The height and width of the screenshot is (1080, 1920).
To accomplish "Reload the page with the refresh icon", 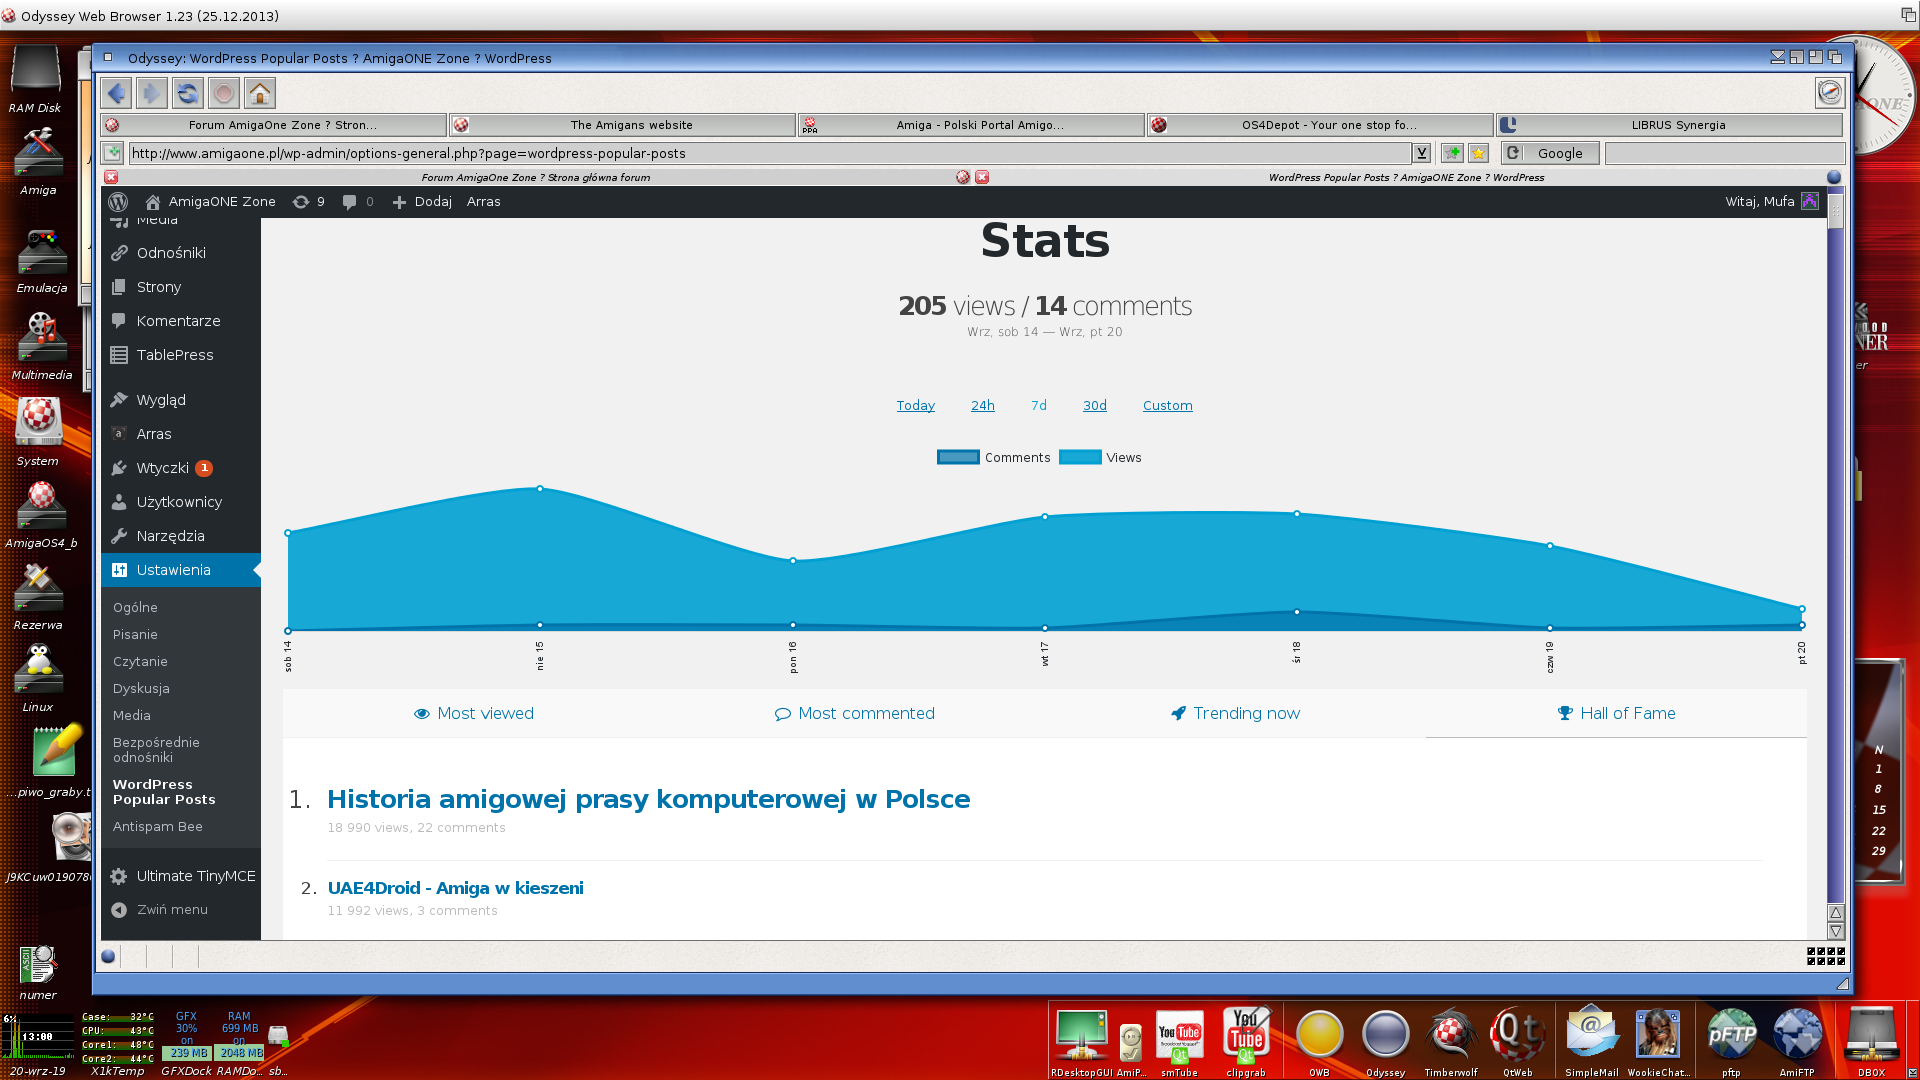I will [x=188, y=93].
